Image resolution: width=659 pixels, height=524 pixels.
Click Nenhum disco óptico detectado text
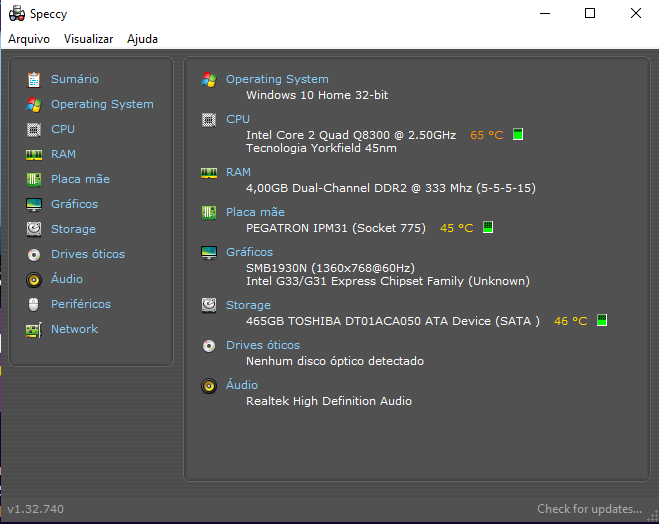coord(335,361)
